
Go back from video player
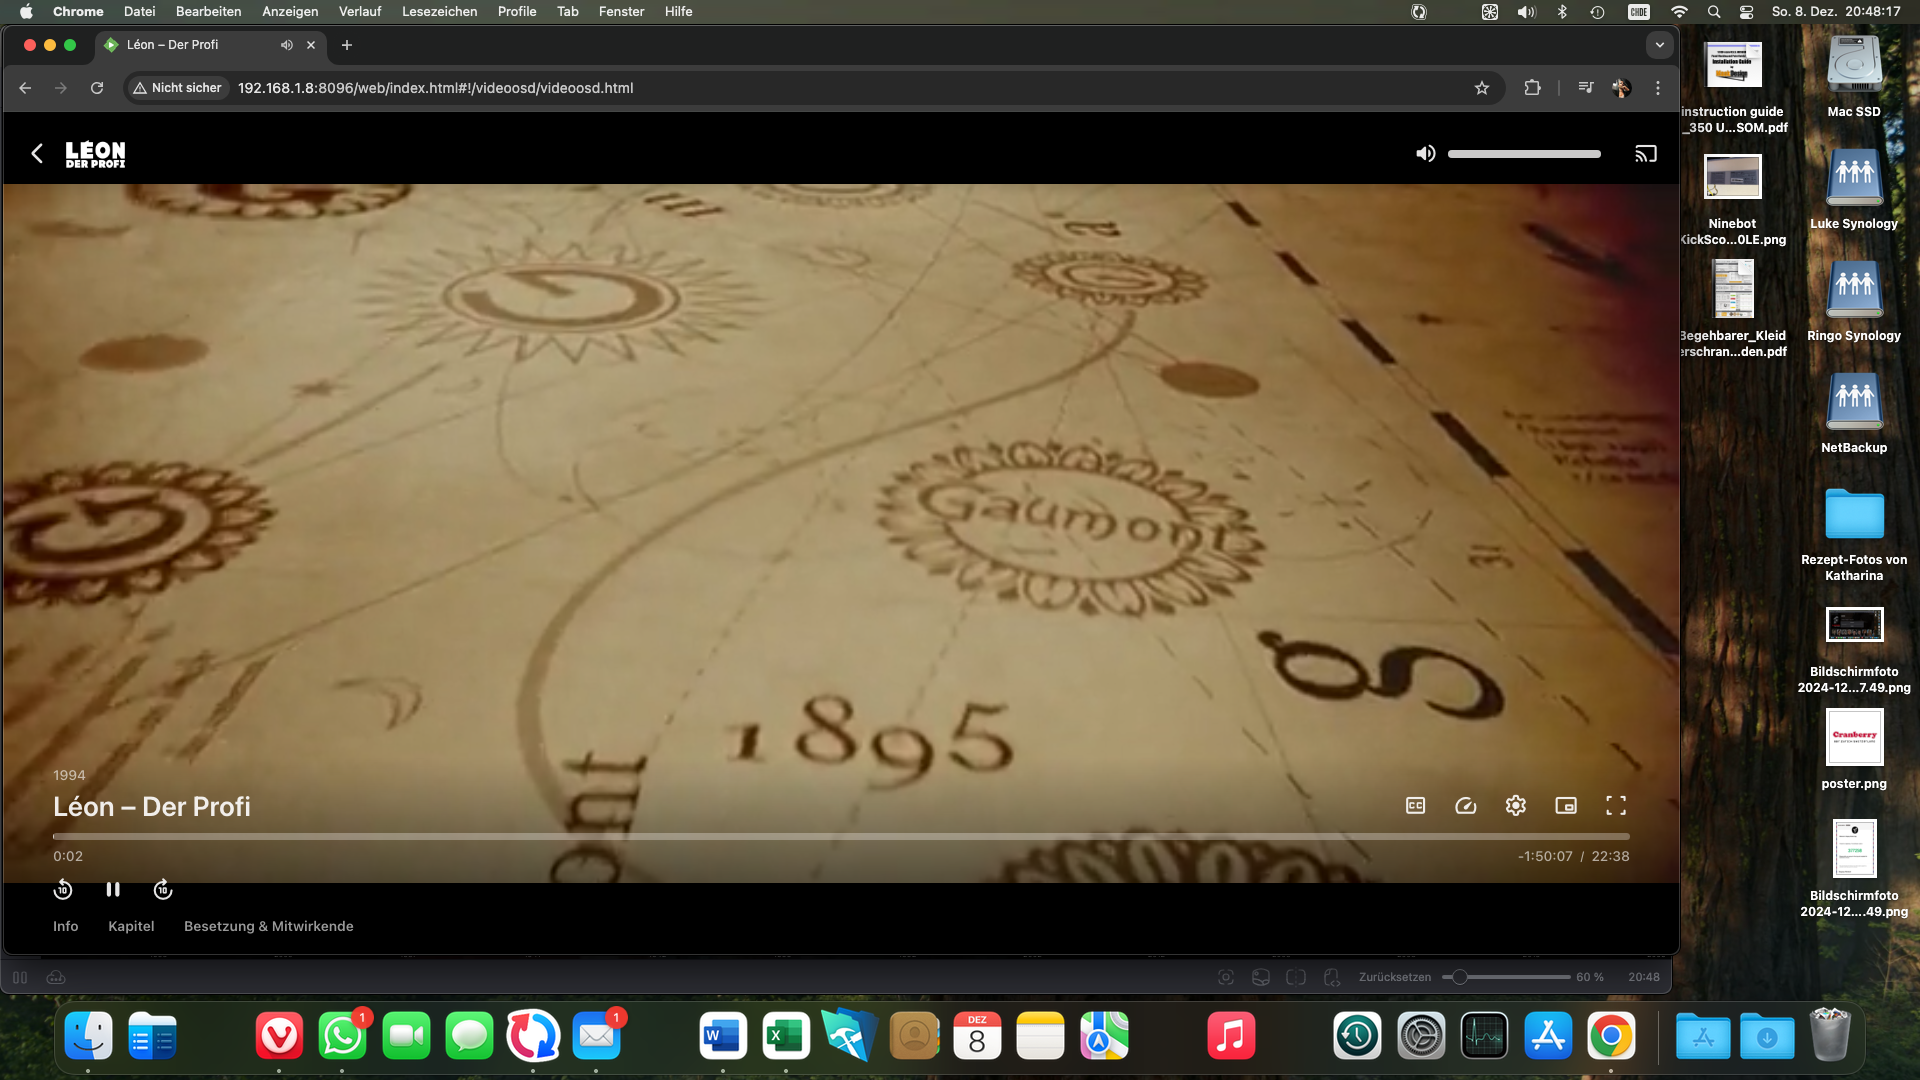(37, 153)
